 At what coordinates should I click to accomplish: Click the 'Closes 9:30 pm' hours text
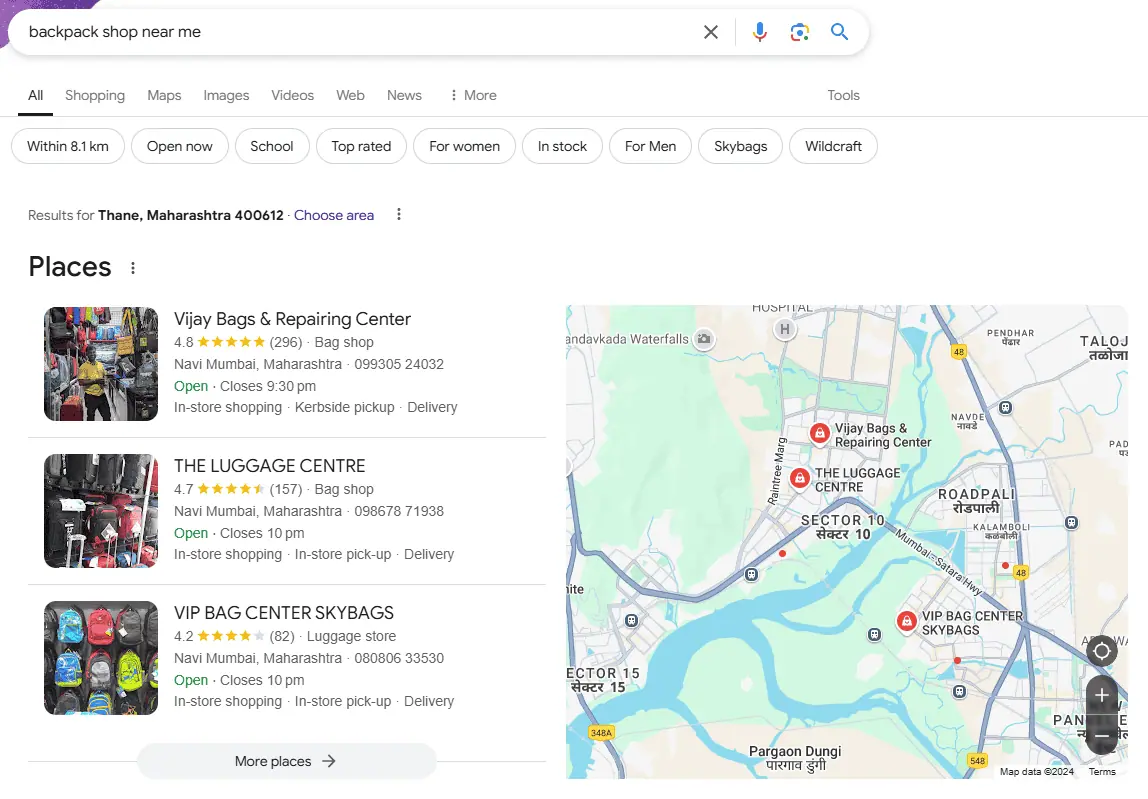268,386
